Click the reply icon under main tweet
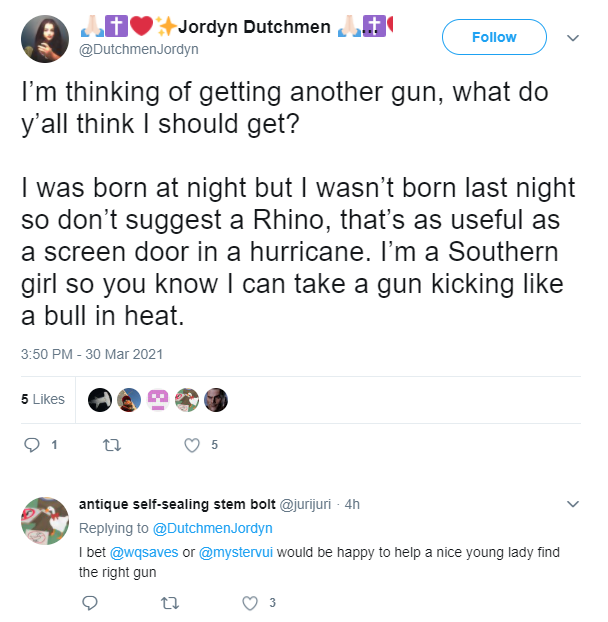608x622 pixels. click(x=32, y=445)
